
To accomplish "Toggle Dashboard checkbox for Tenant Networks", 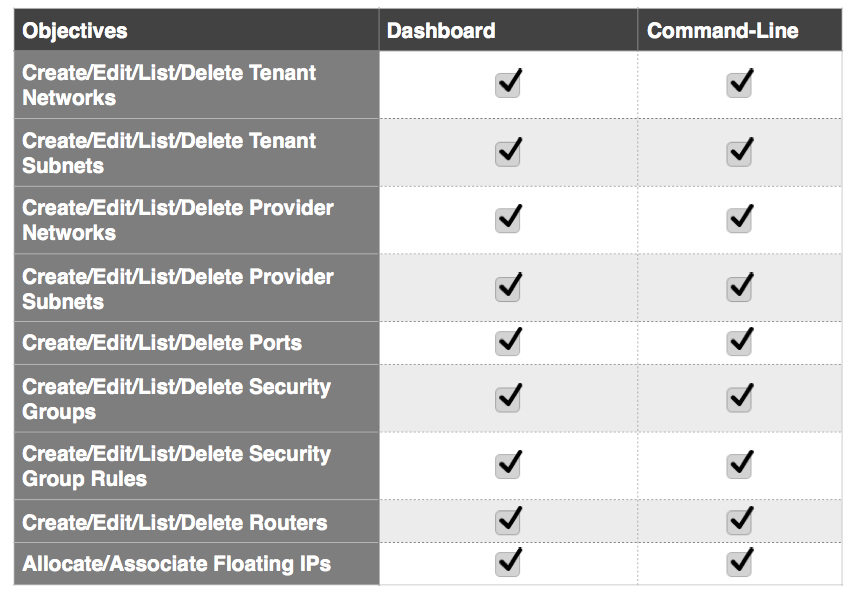I will click(x=508, y=84).
